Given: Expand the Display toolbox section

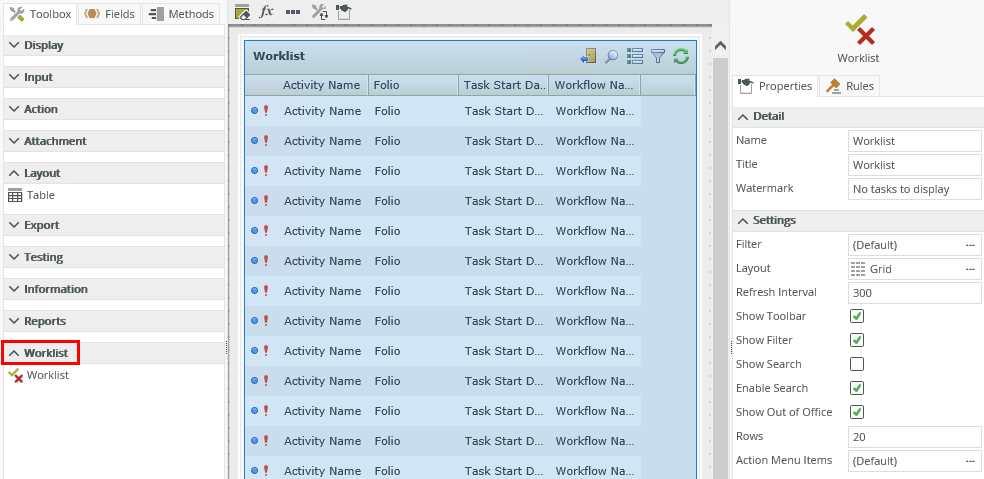Looking at the screenshot, I should tap(14, 45).
